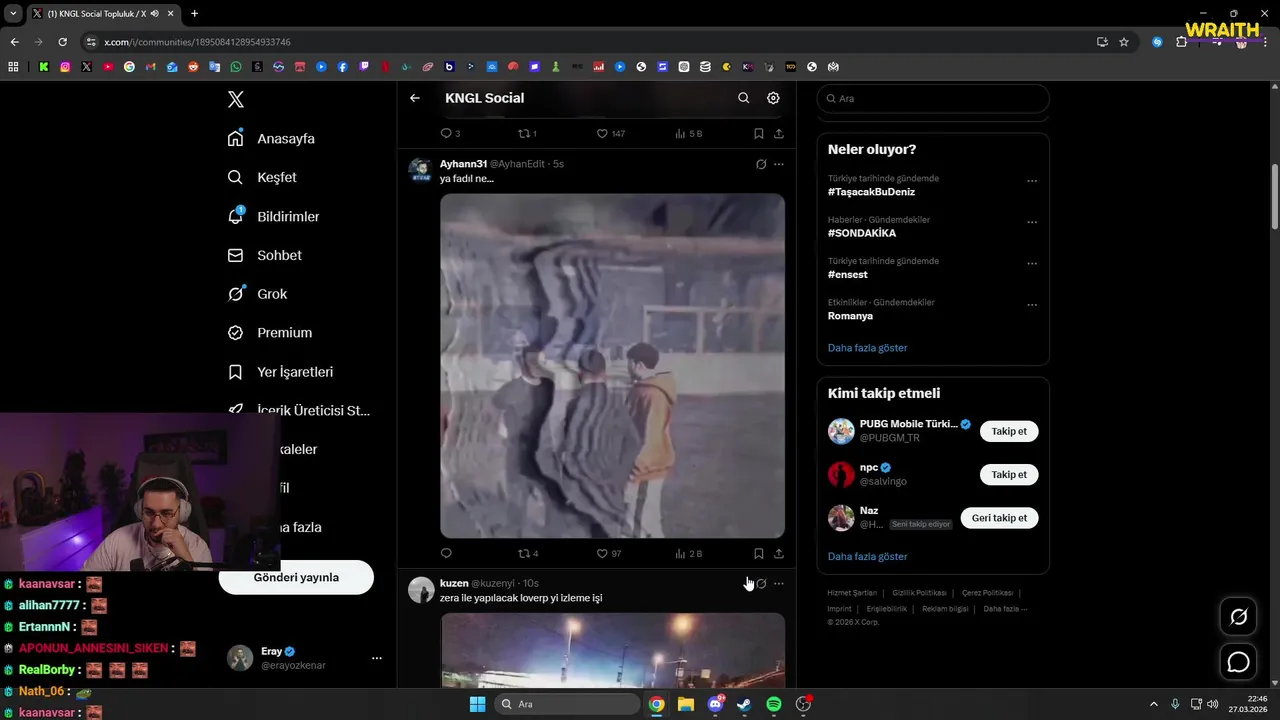1280x720 pixels.
Task: Bookmark Ayhann31's post
Action: (759, 553)
